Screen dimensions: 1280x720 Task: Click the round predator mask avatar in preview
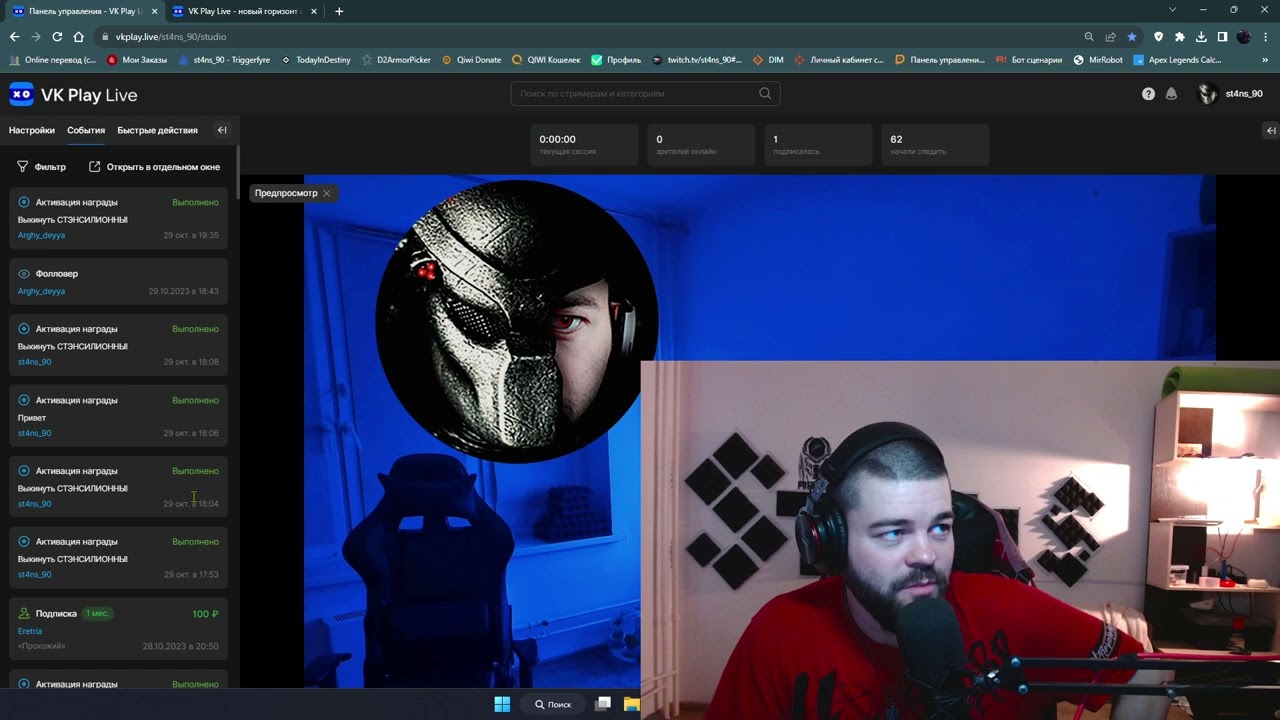517,322
